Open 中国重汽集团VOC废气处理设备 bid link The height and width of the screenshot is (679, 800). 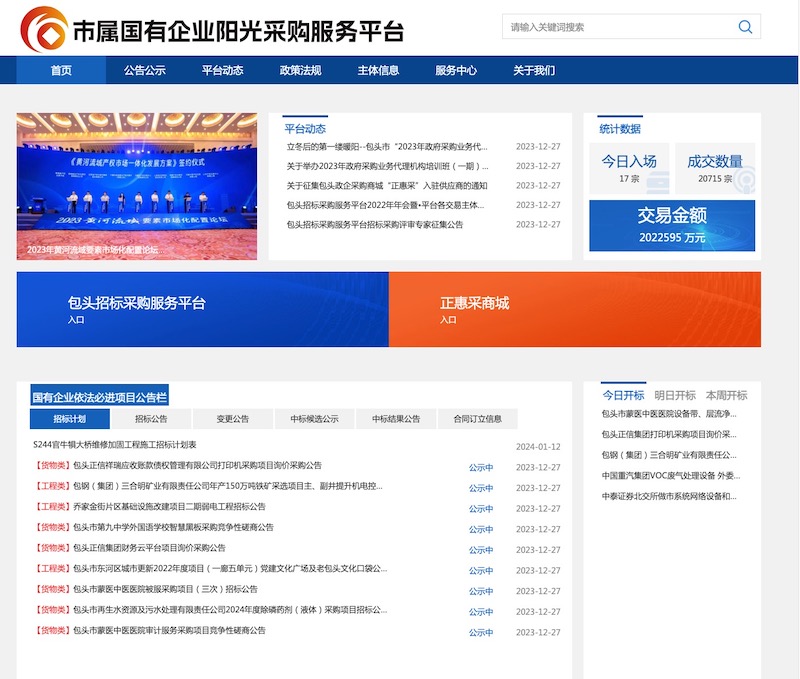[x=670, y=476]
